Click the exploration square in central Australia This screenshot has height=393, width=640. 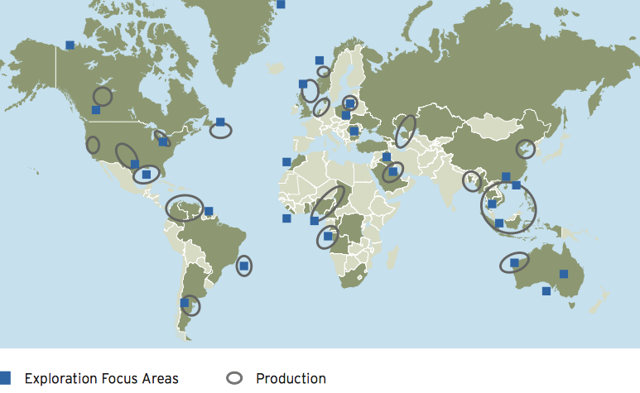point(564,274)
